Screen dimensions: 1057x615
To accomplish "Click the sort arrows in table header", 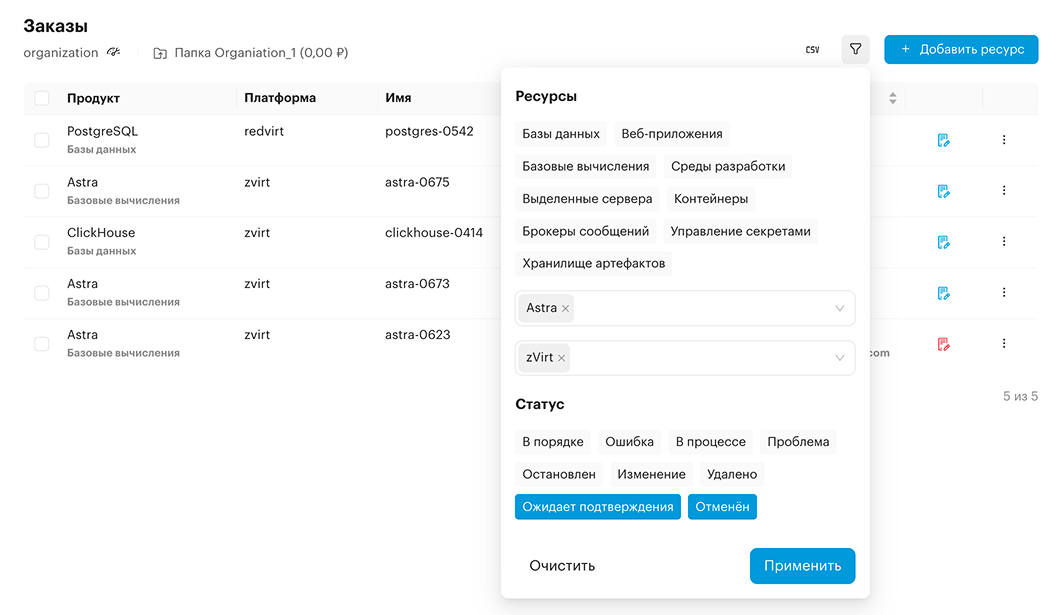I will pyautogui.click(x=892, y=98).
